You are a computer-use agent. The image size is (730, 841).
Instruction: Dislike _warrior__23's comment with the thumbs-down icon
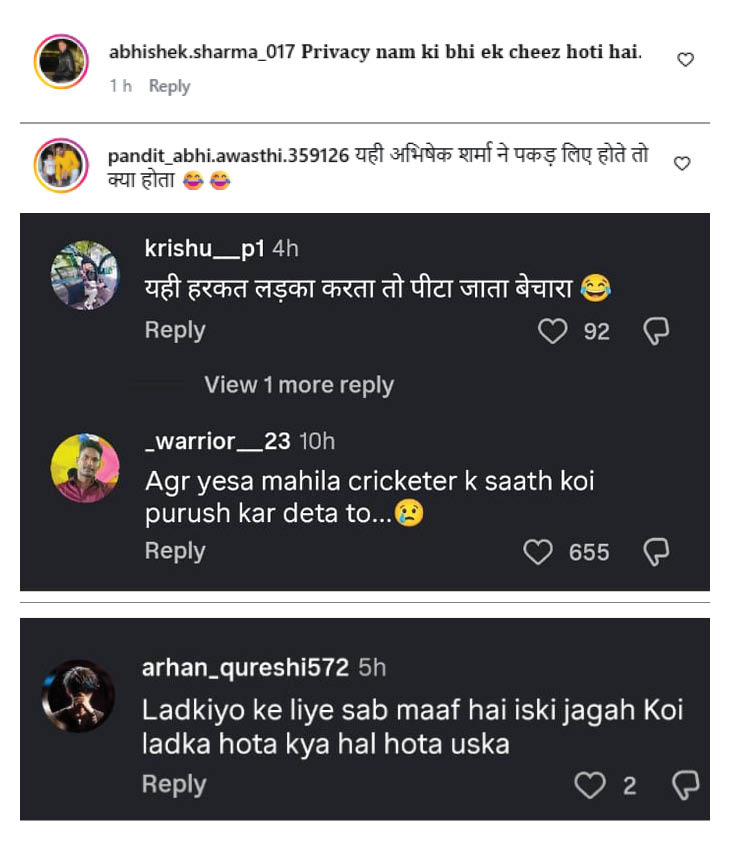[657, 550]
